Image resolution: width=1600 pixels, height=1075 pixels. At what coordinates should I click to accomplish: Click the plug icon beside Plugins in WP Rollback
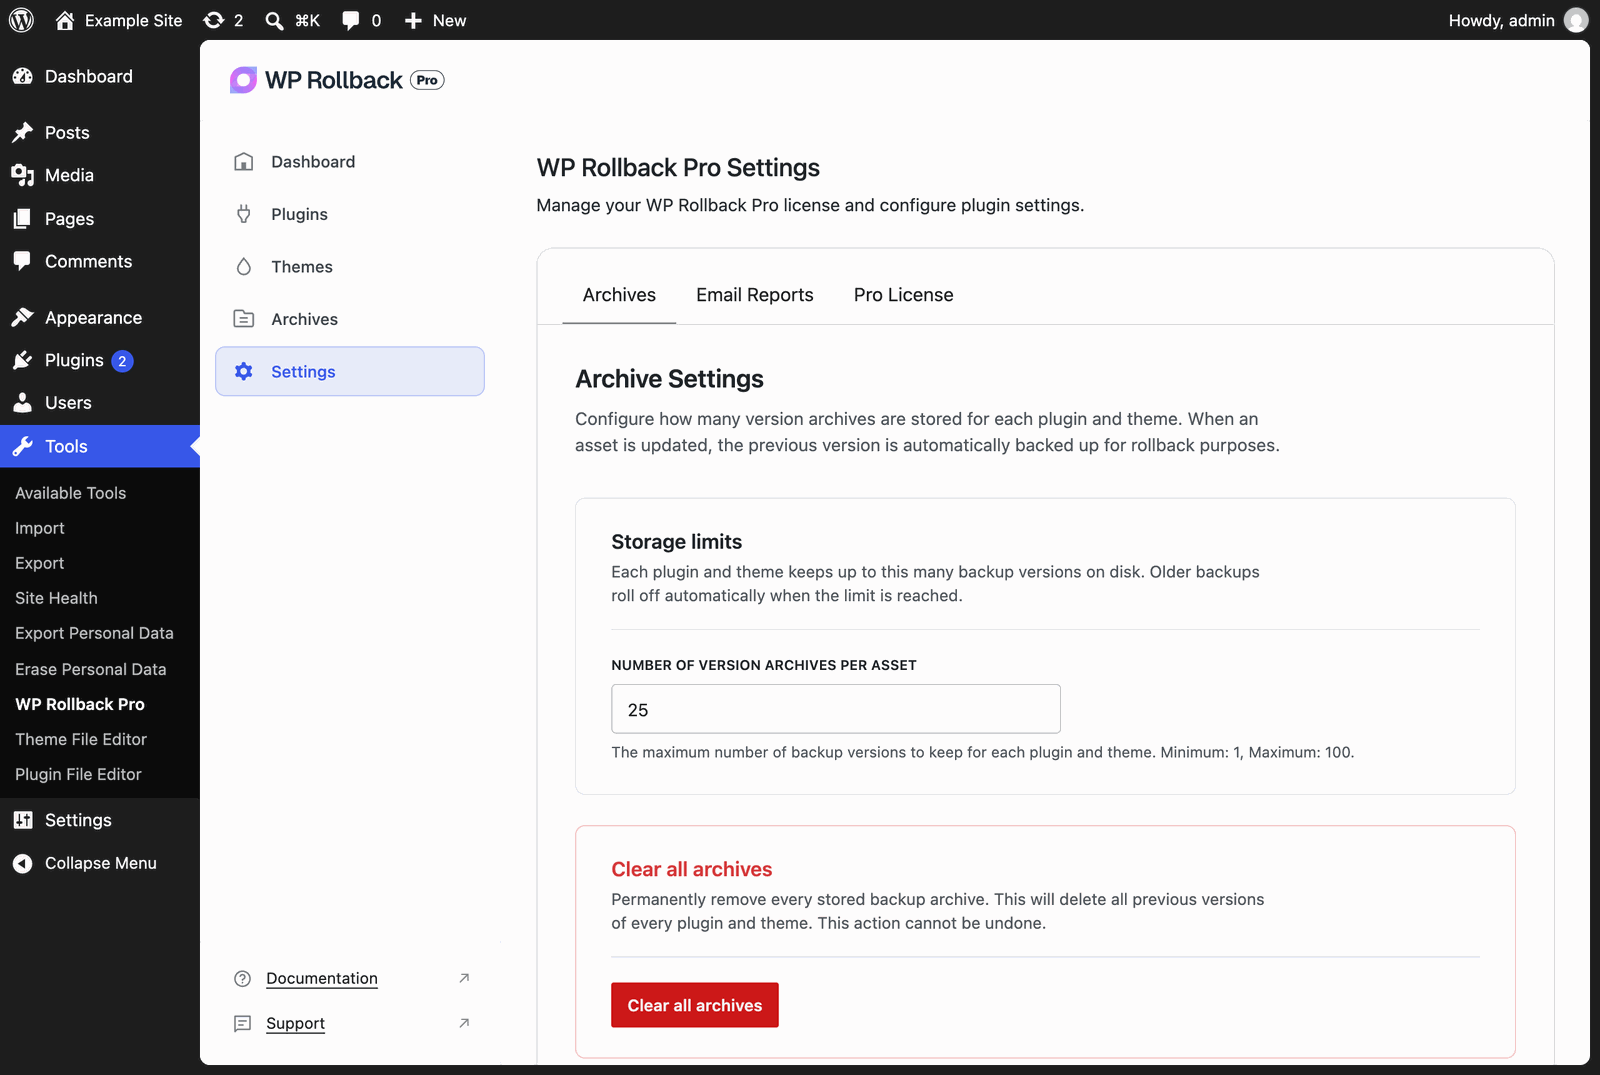pos(243,214)
